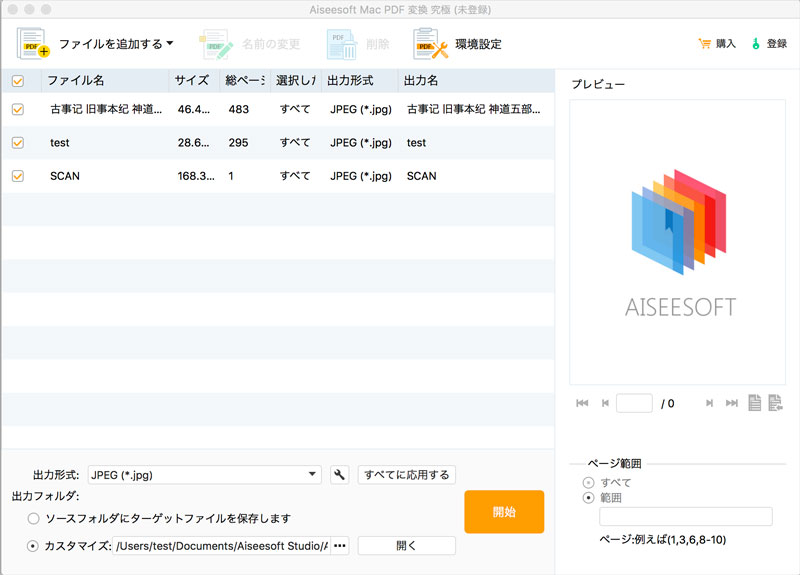Click the page count 483 cell
This screenshot has width=800, height=575.
pos(238,109)
